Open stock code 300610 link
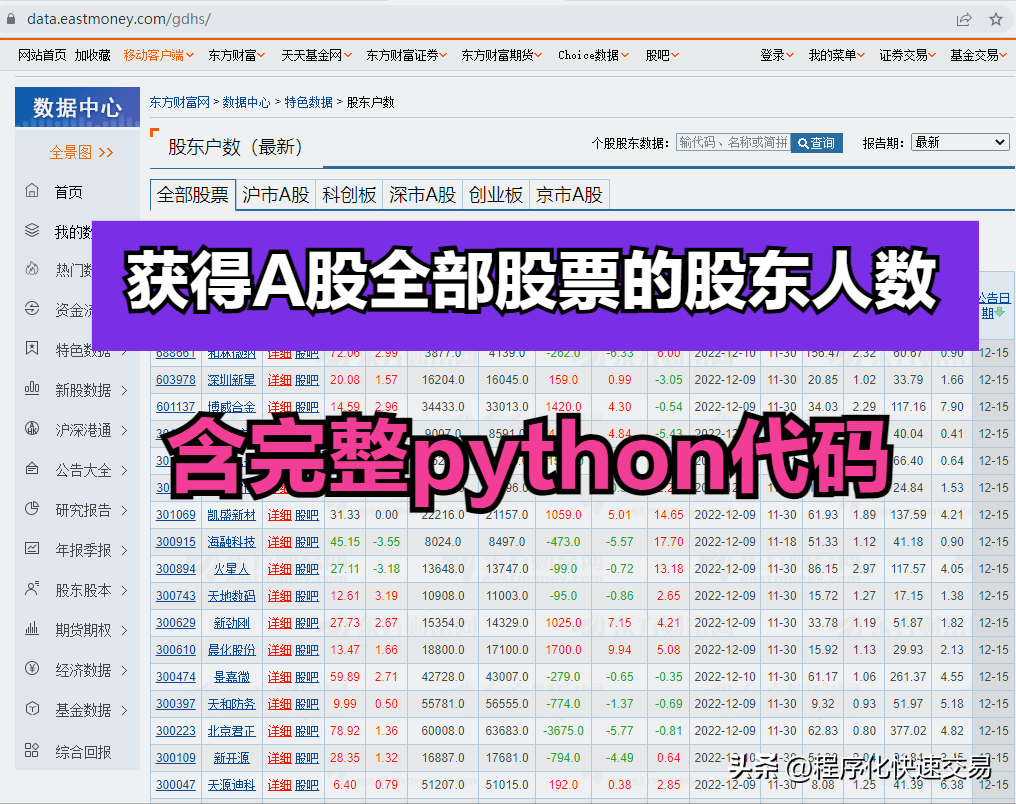1016x804 pixels. (x=176, y=650)
